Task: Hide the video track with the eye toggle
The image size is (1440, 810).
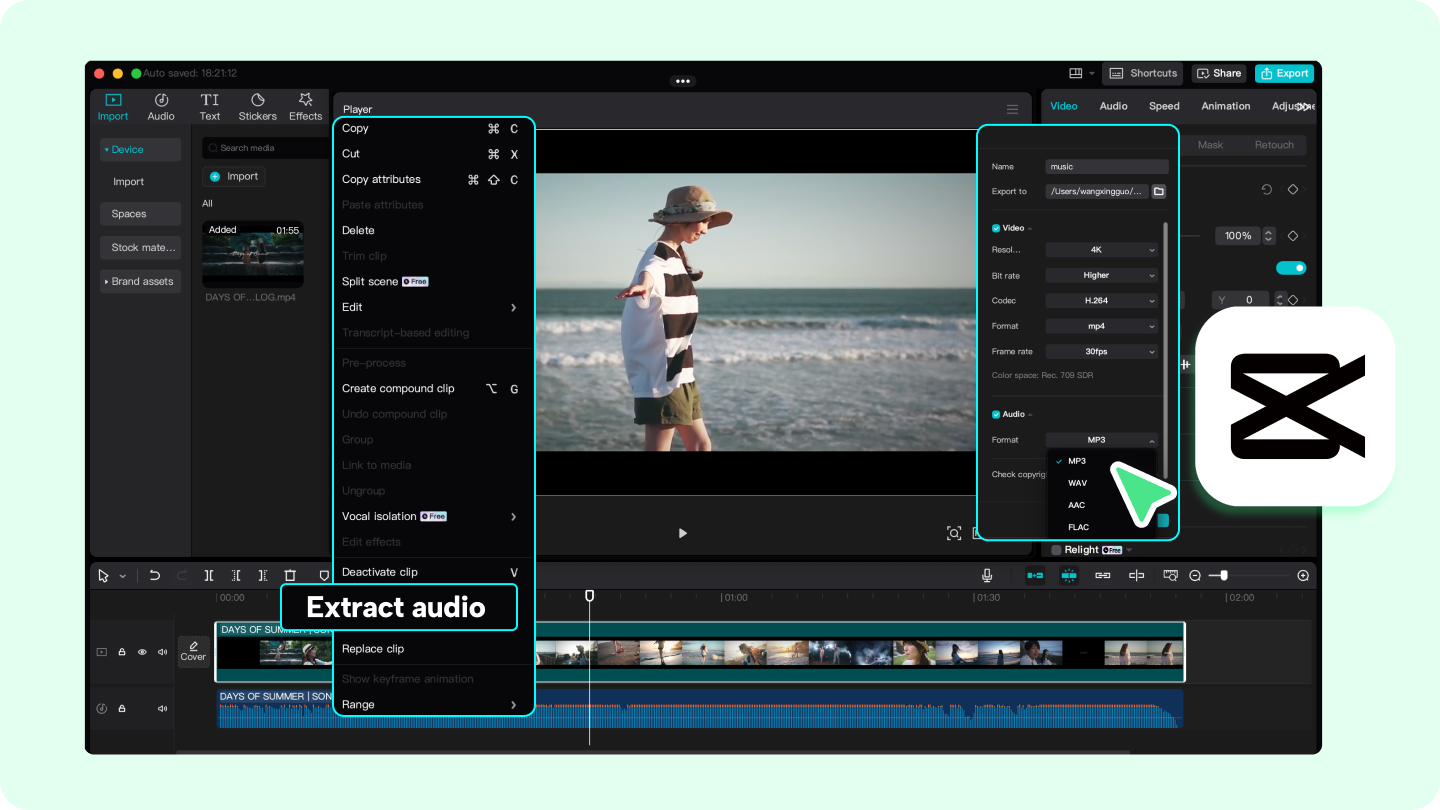Action: [141, 651]
